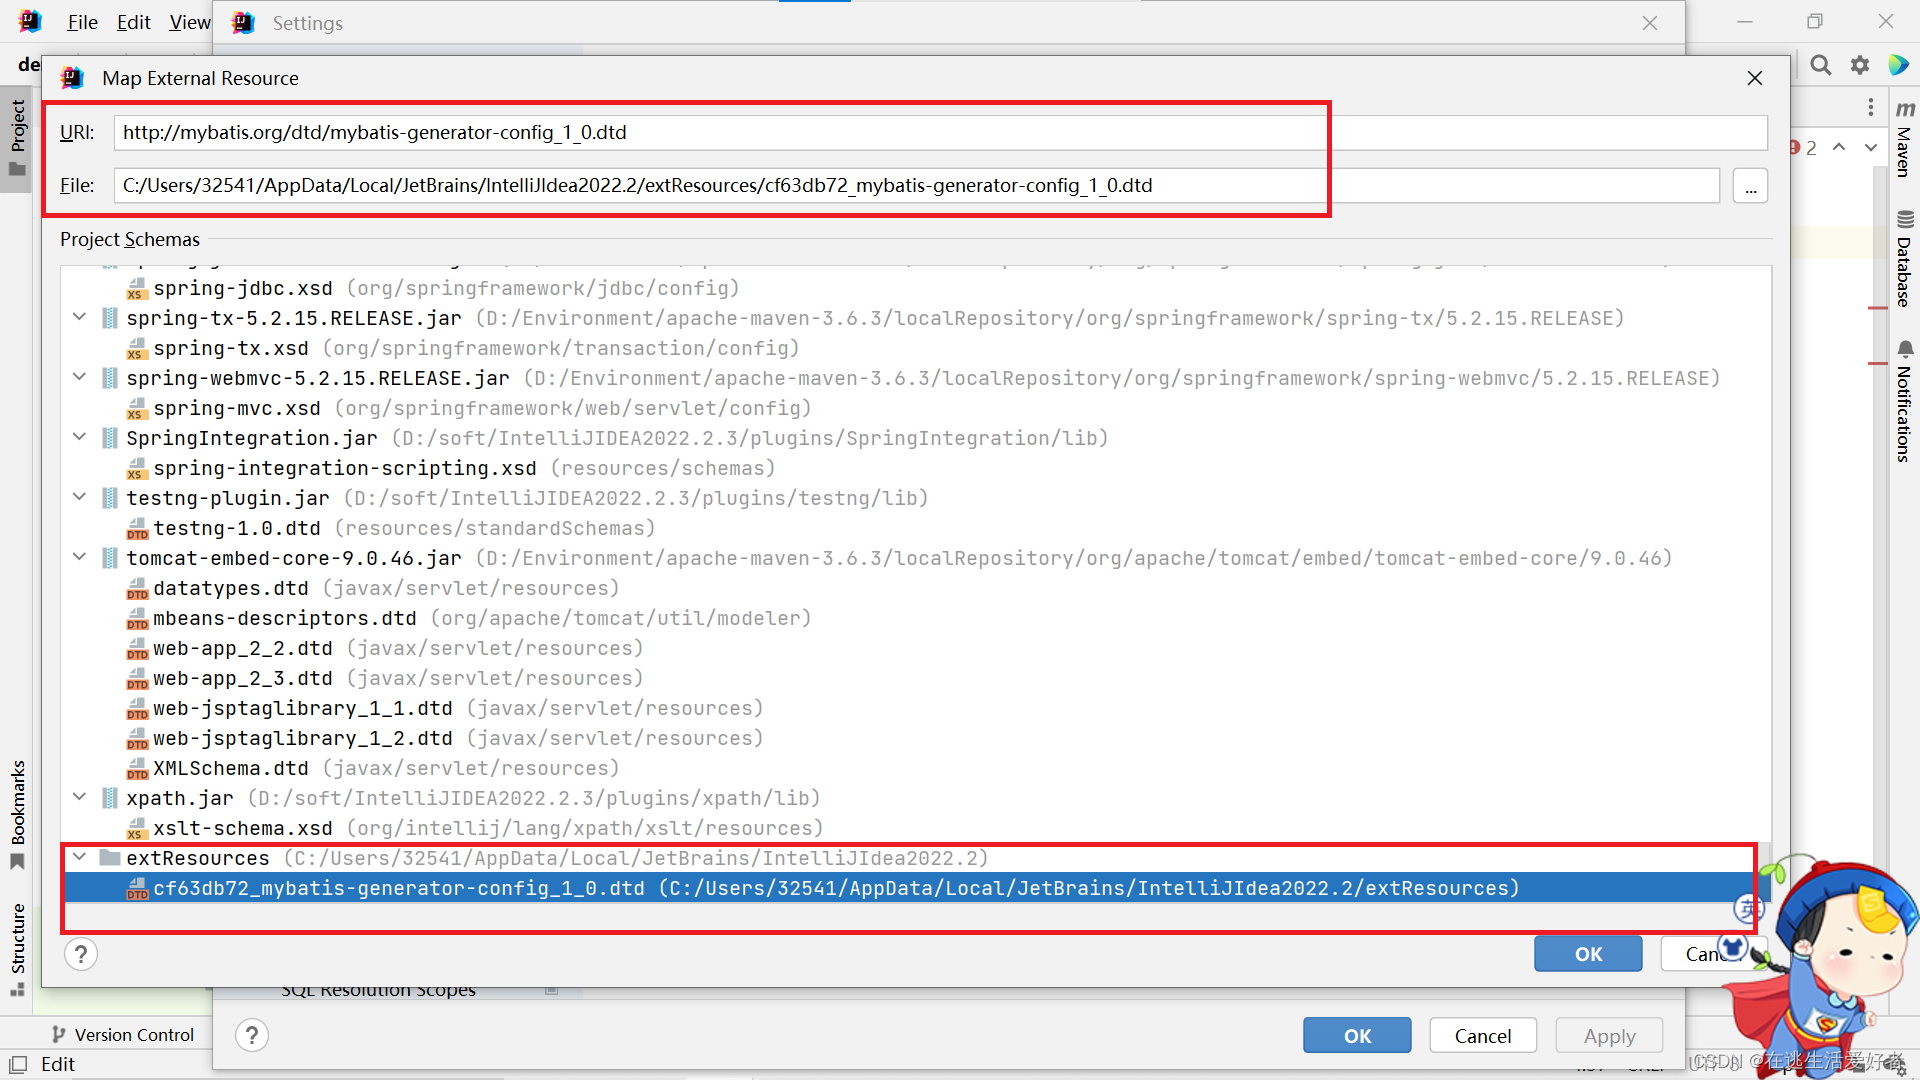Collapse the xpath.jar tree node
Image resolution: width=1920 pixels, height=1080 pixels.
(79, 797)
